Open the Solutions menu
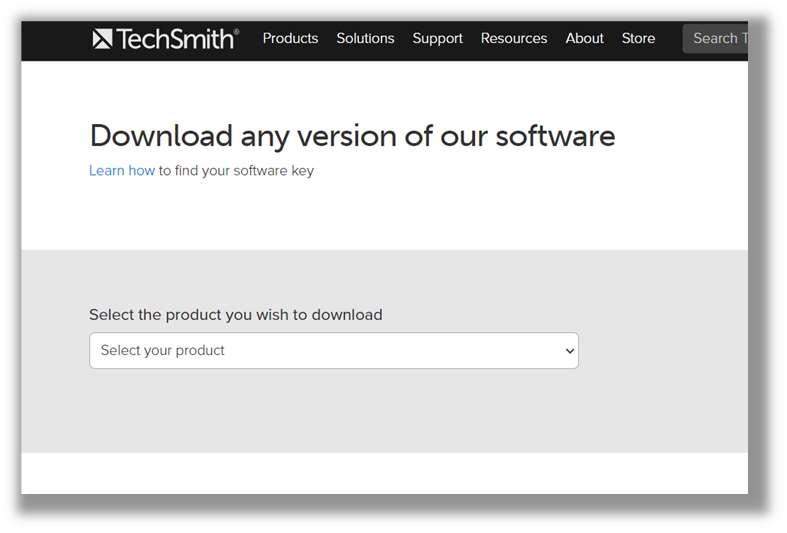 click(x=365, y=38)
